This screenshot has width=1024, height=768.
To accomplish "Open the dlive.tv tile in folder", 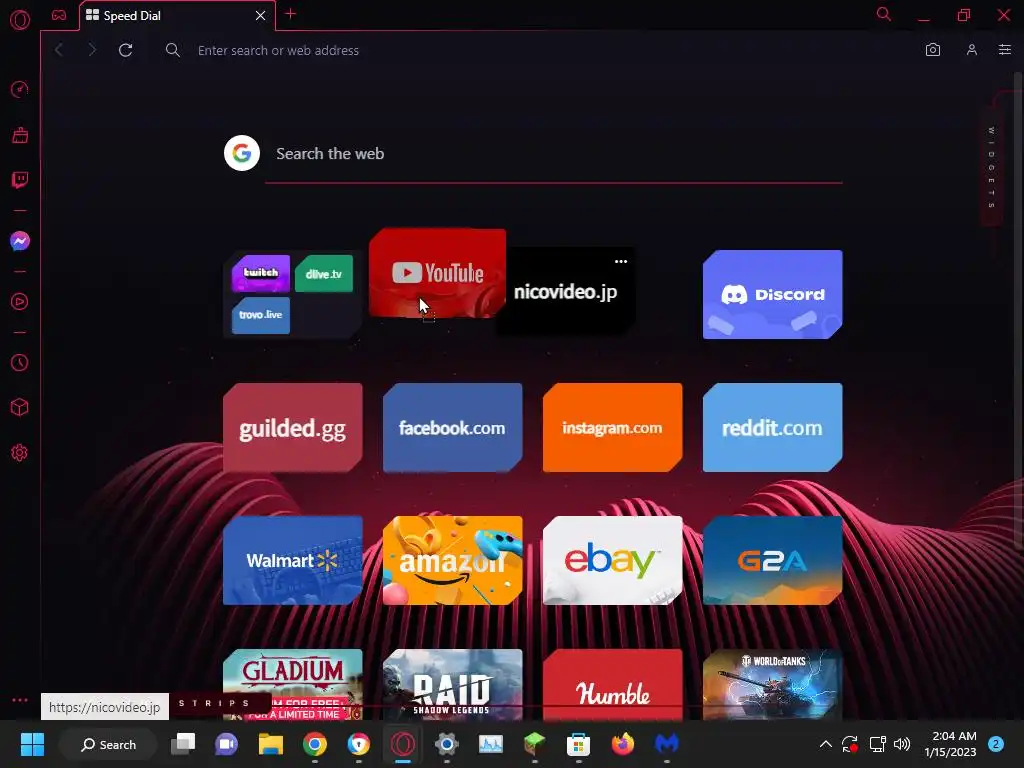I will click(x=324, y=274).
